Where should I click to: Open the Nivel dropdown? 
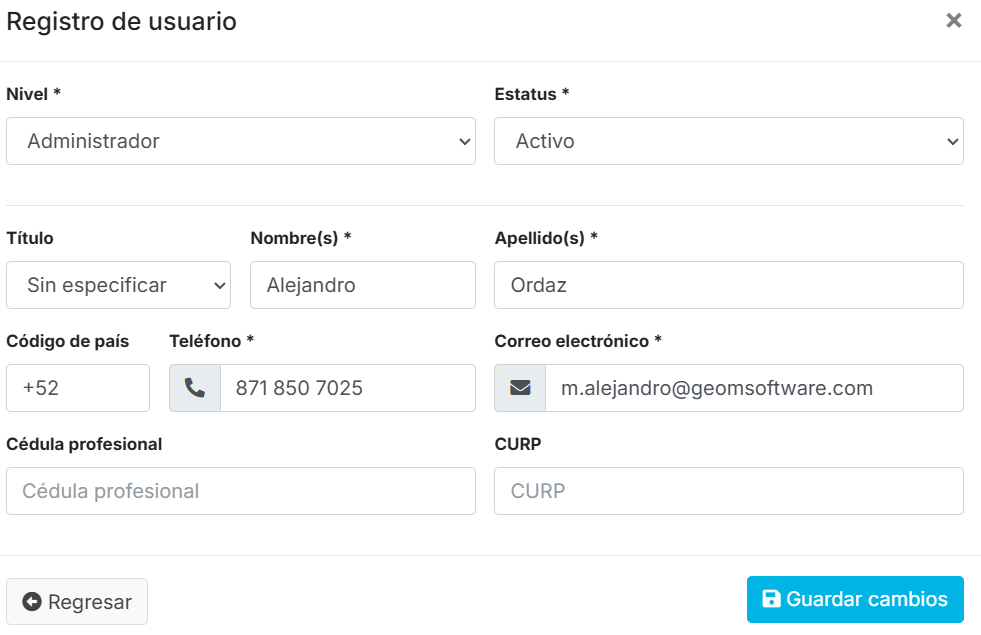coord(240,141)
